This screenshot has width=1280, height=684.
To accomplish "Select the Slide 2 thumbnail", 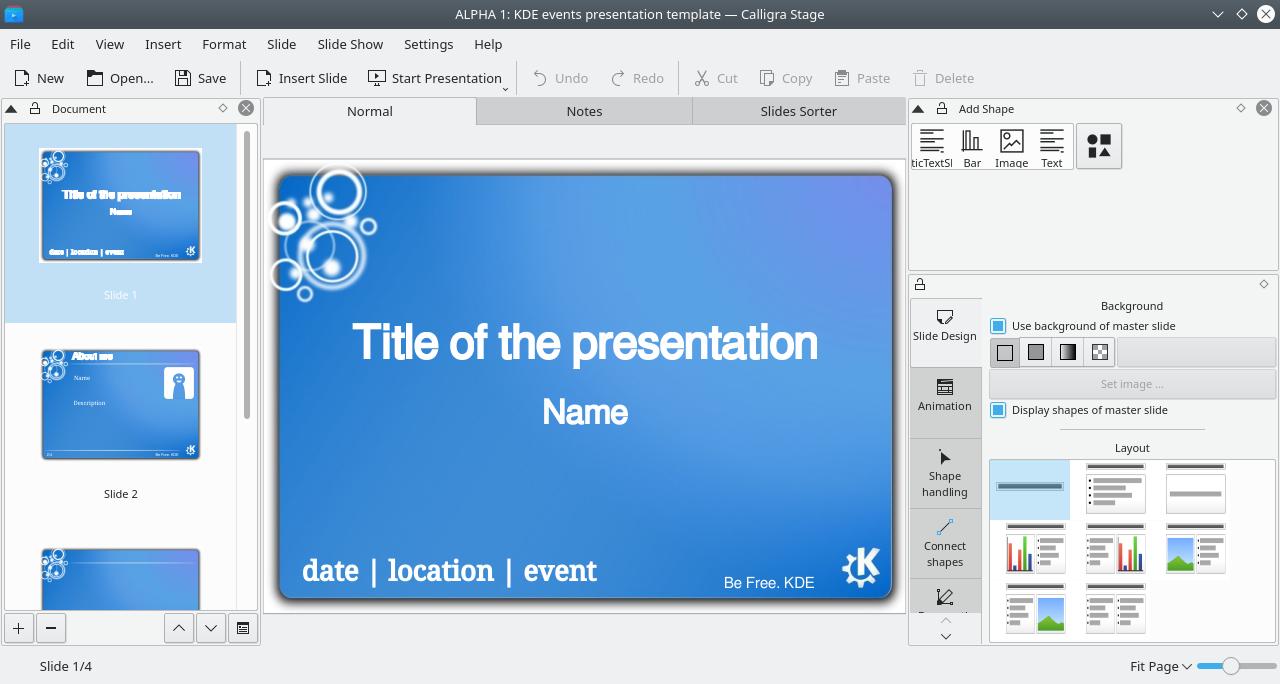I will pyautogui.click(x=120, y=404).
